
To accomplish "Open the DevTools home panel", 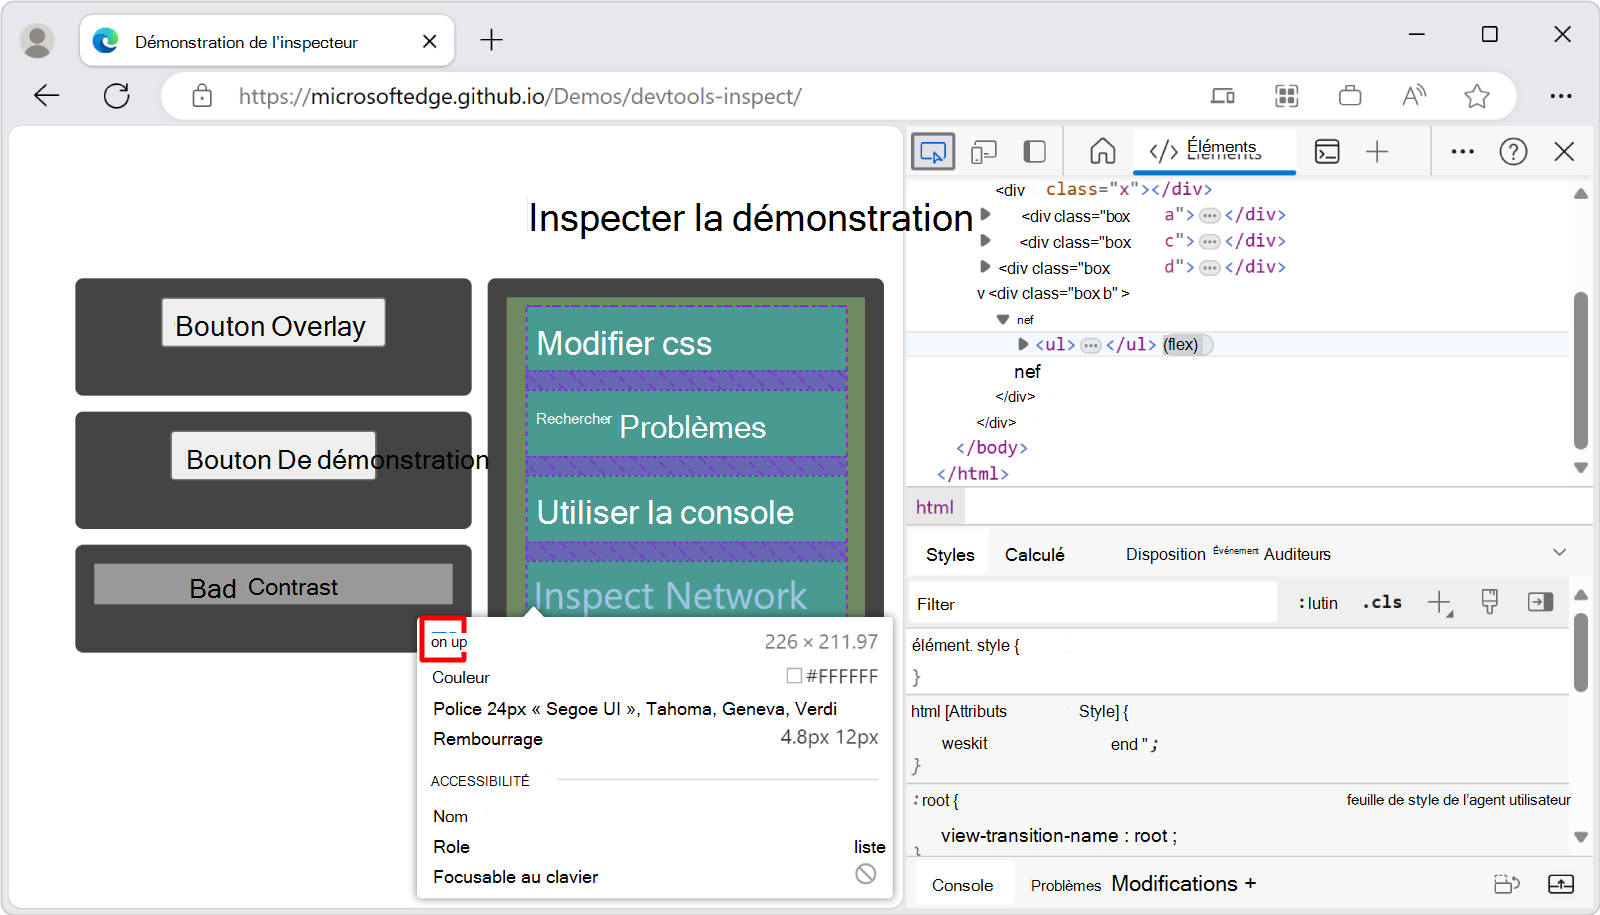I will coord(1102,151).
